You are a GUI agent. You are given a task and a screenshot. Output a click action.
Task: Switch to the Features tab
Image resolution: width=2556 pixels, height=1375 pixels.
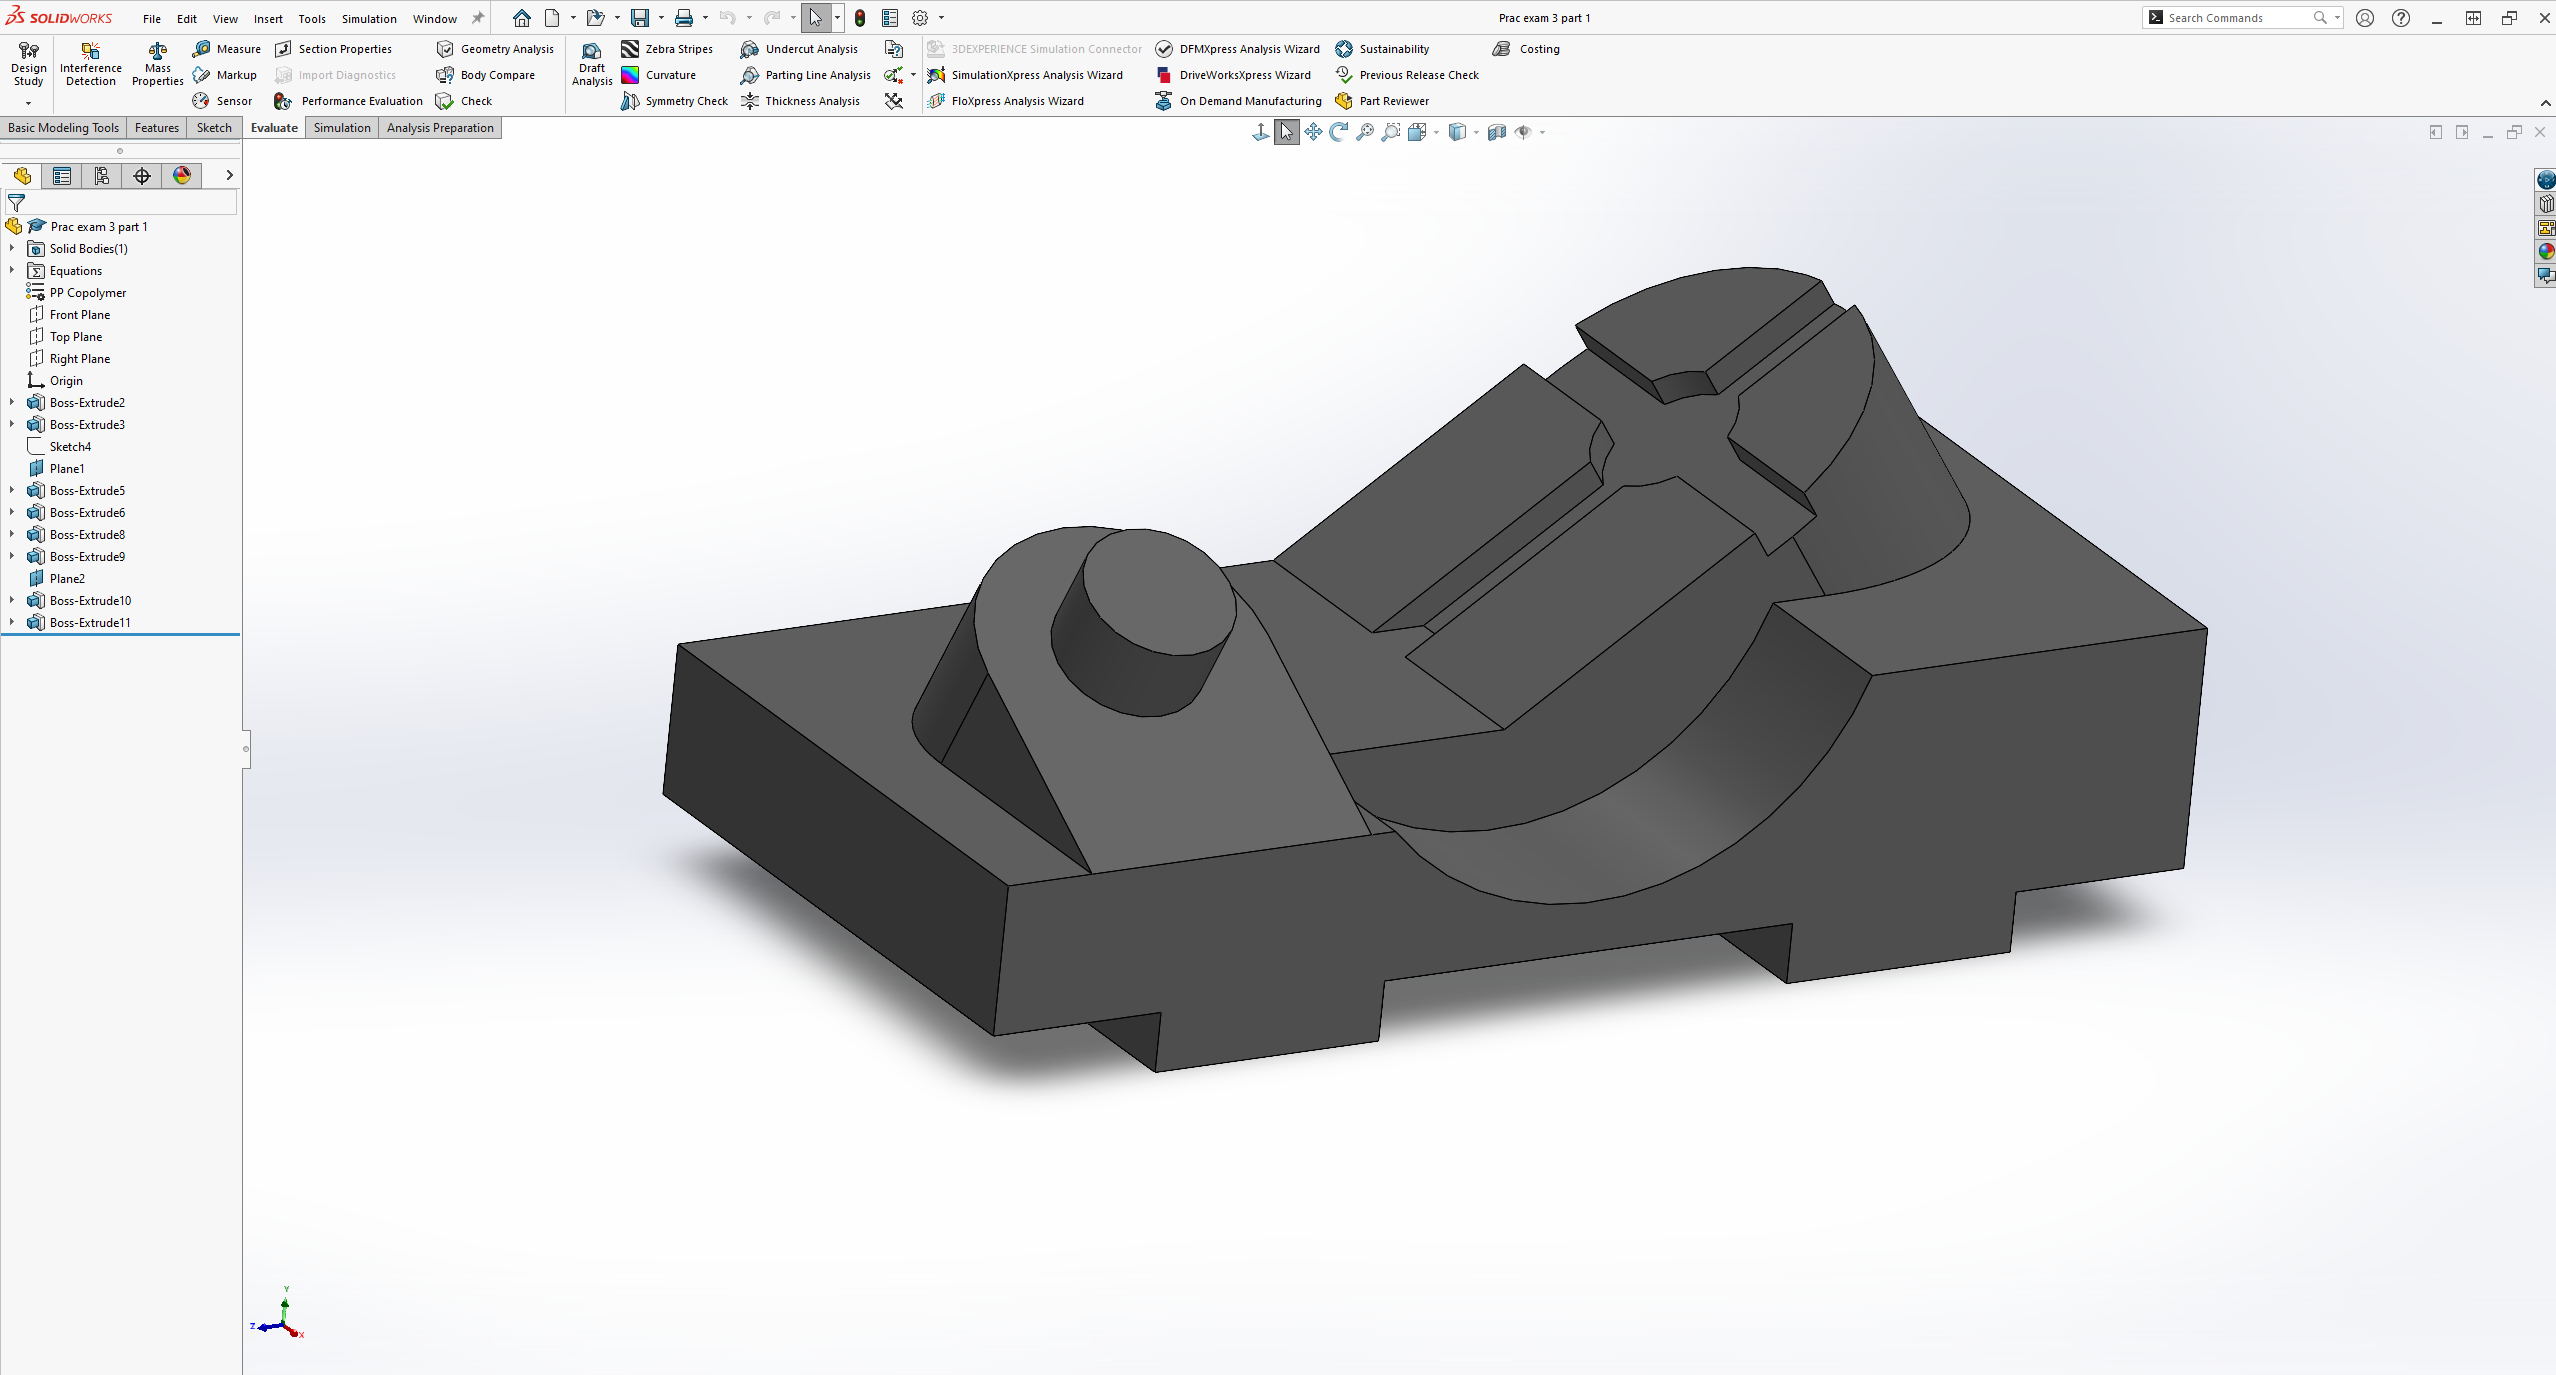[x=157, y=128]
